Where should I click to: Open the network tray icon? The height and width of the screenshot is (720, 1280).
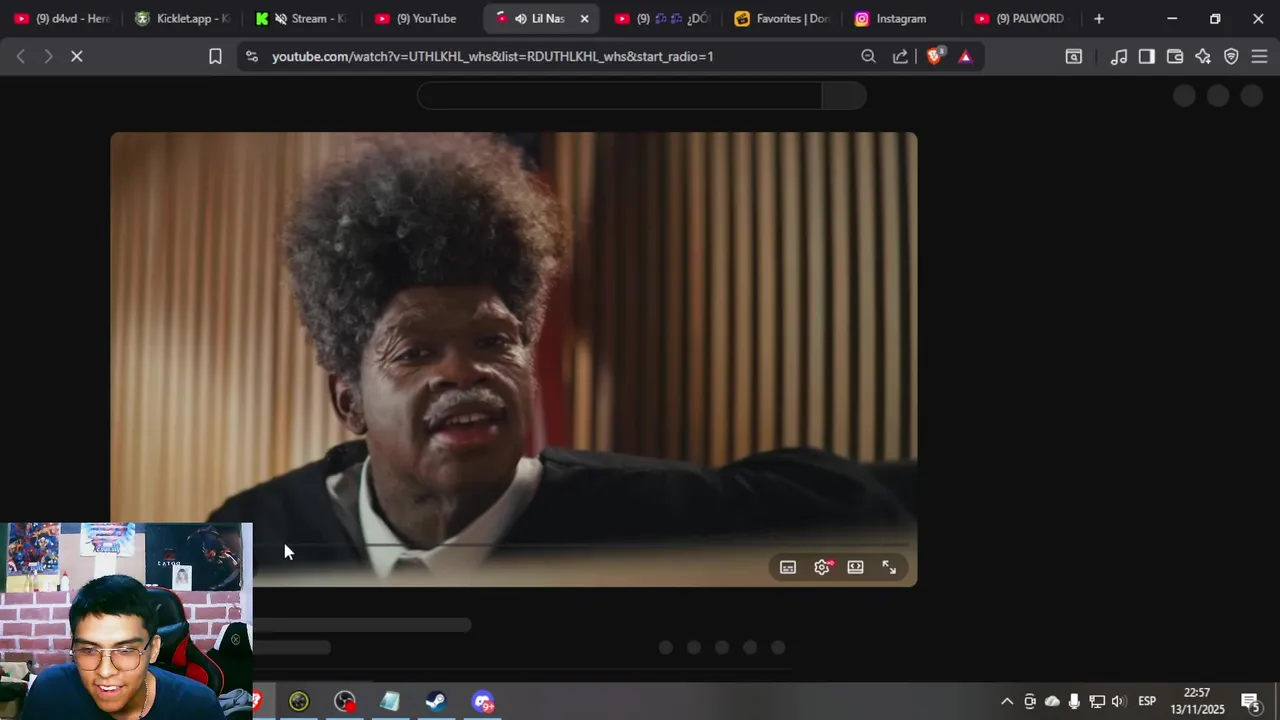point(1097,701)
